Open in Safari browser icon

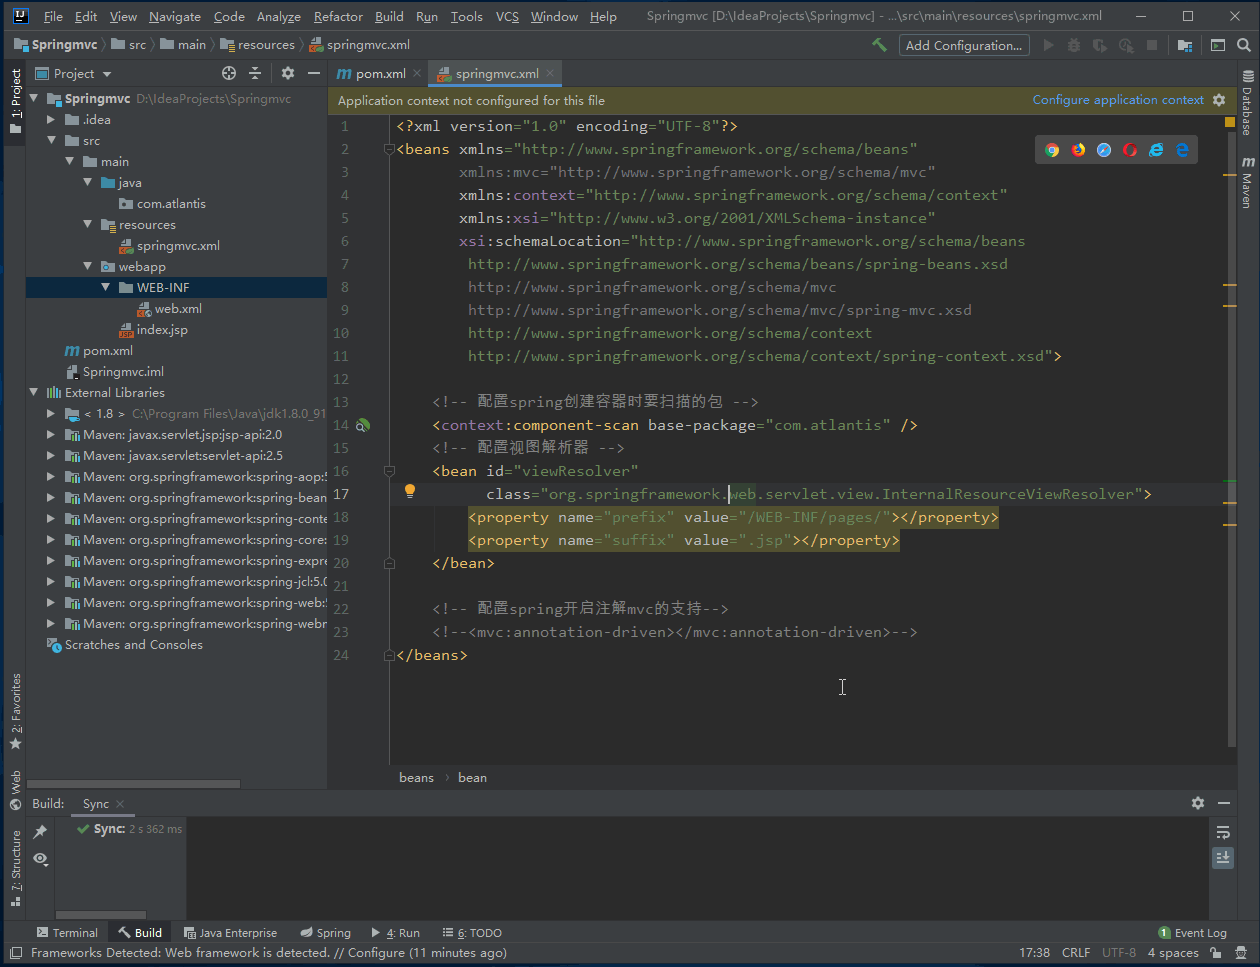coord(1104,150)
